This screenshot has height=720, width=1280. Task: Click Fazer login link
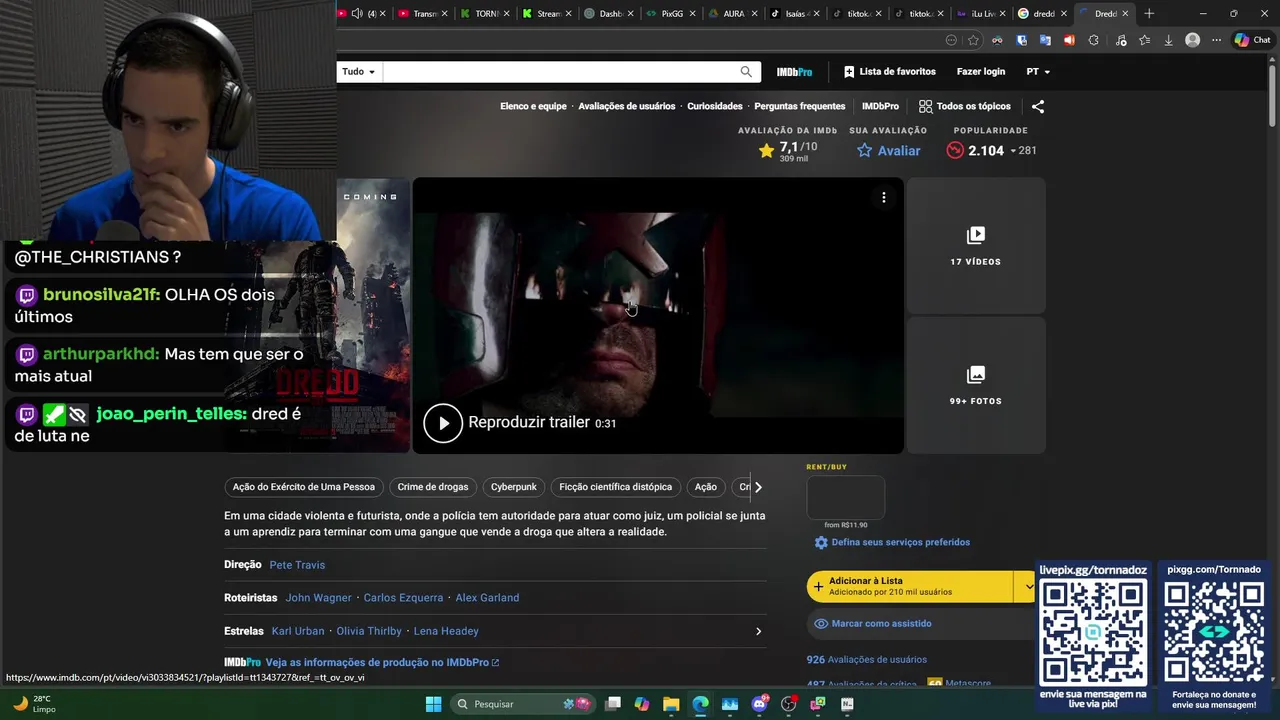(x=981, y=72)
